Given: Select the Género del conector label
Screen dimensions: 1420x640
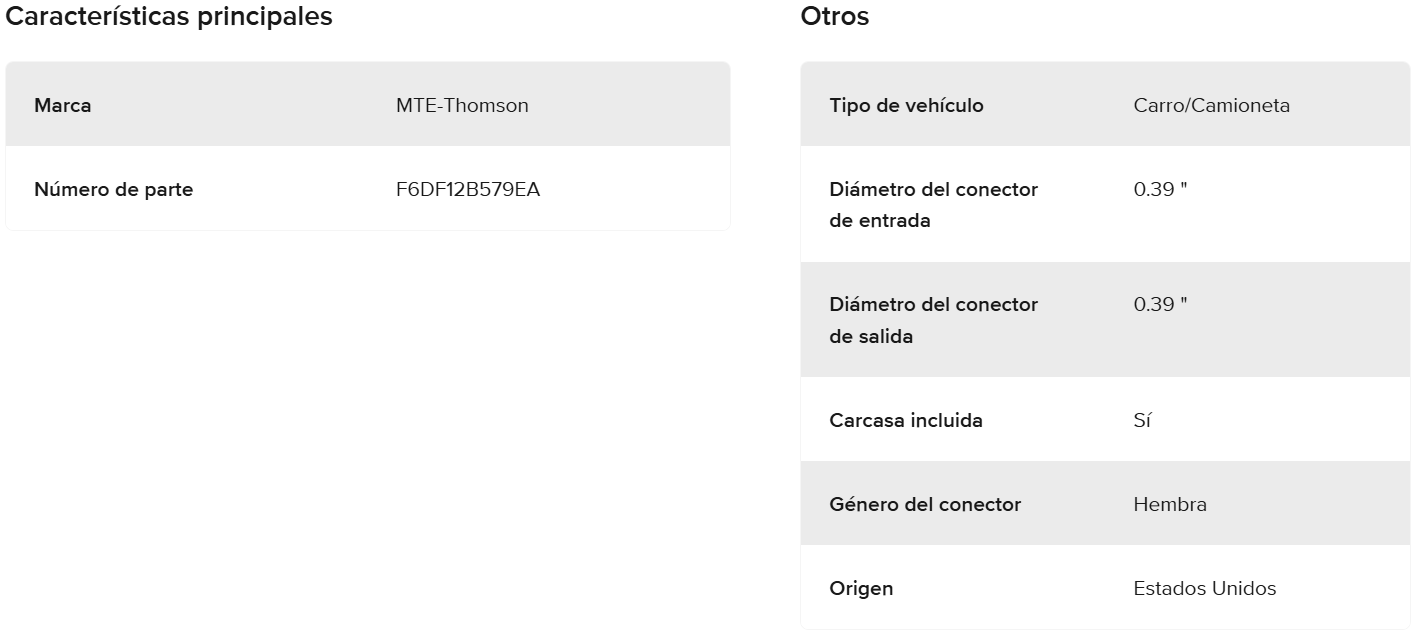Looking at the screenshot, I should coord(925,504).
